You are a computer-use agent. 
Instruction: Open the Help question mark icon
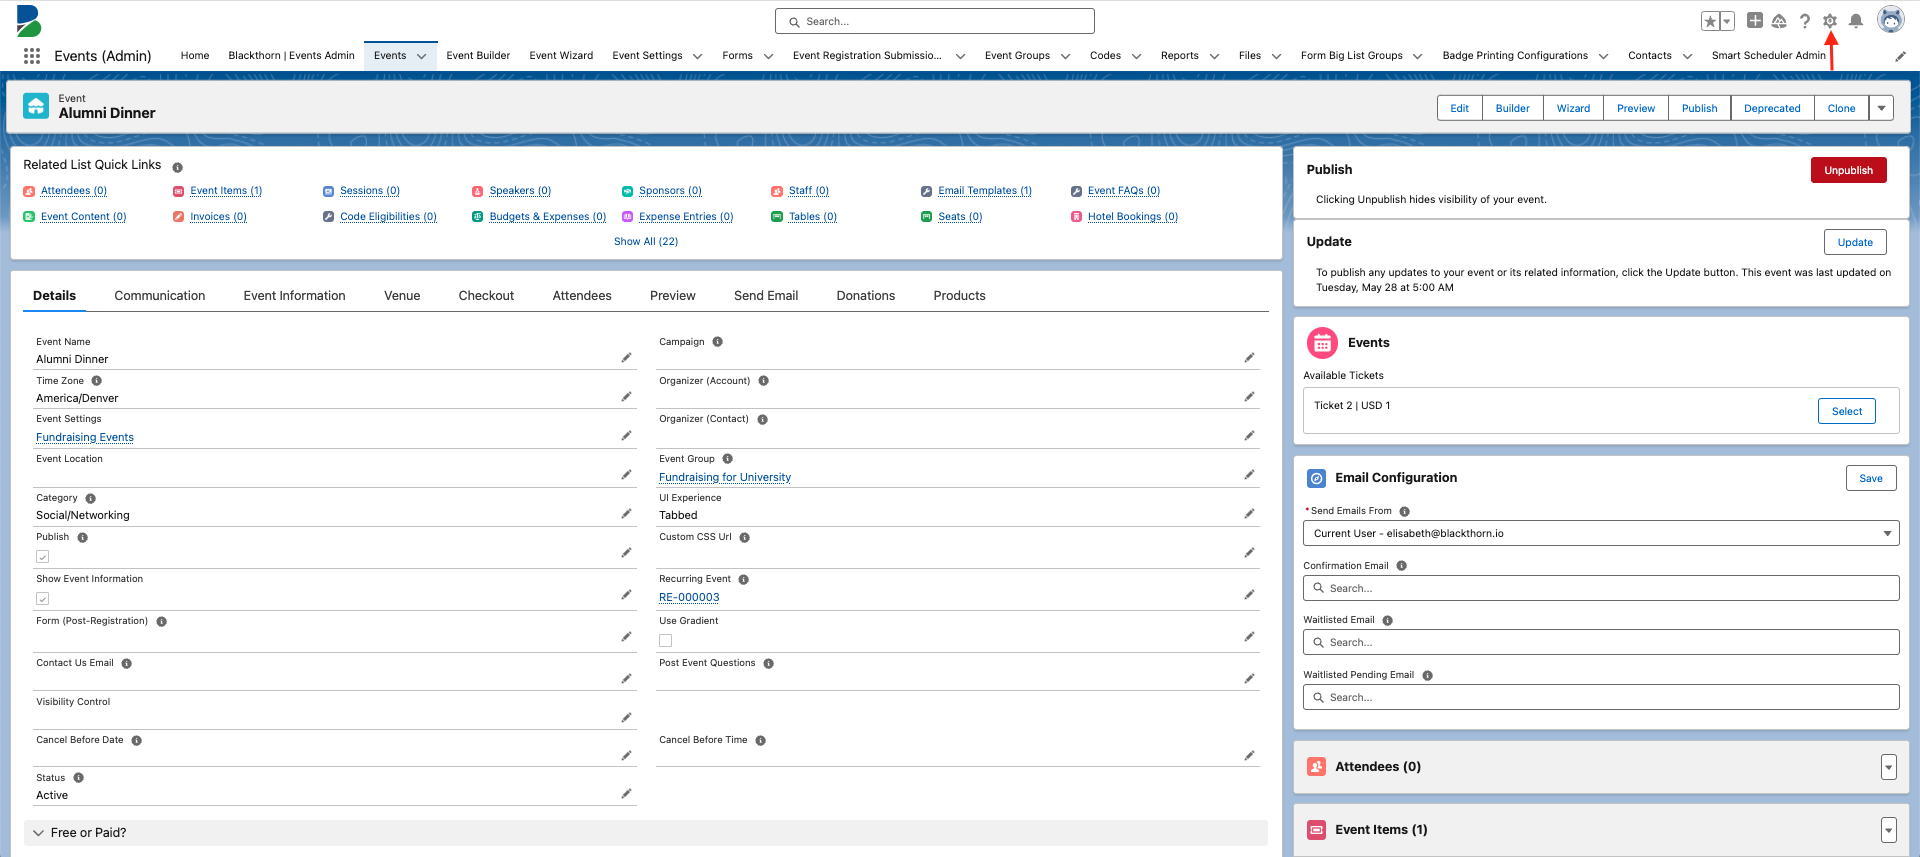pyautogui.click(x=1805, y=21)
